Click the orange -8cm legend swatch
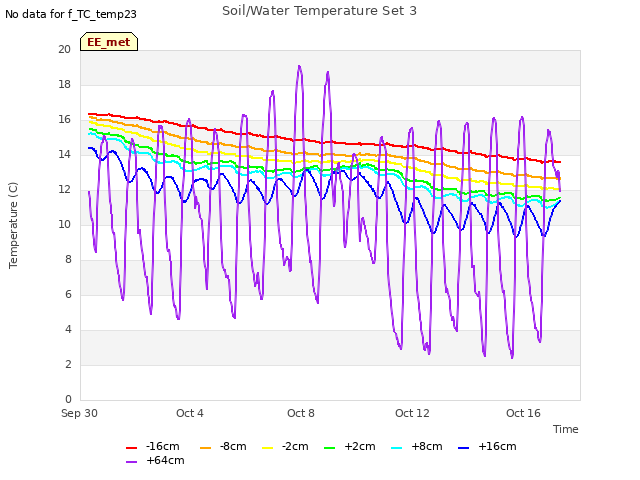Image resolution: width=640 pixels, height=480 pixels. (x=205, y=448)
